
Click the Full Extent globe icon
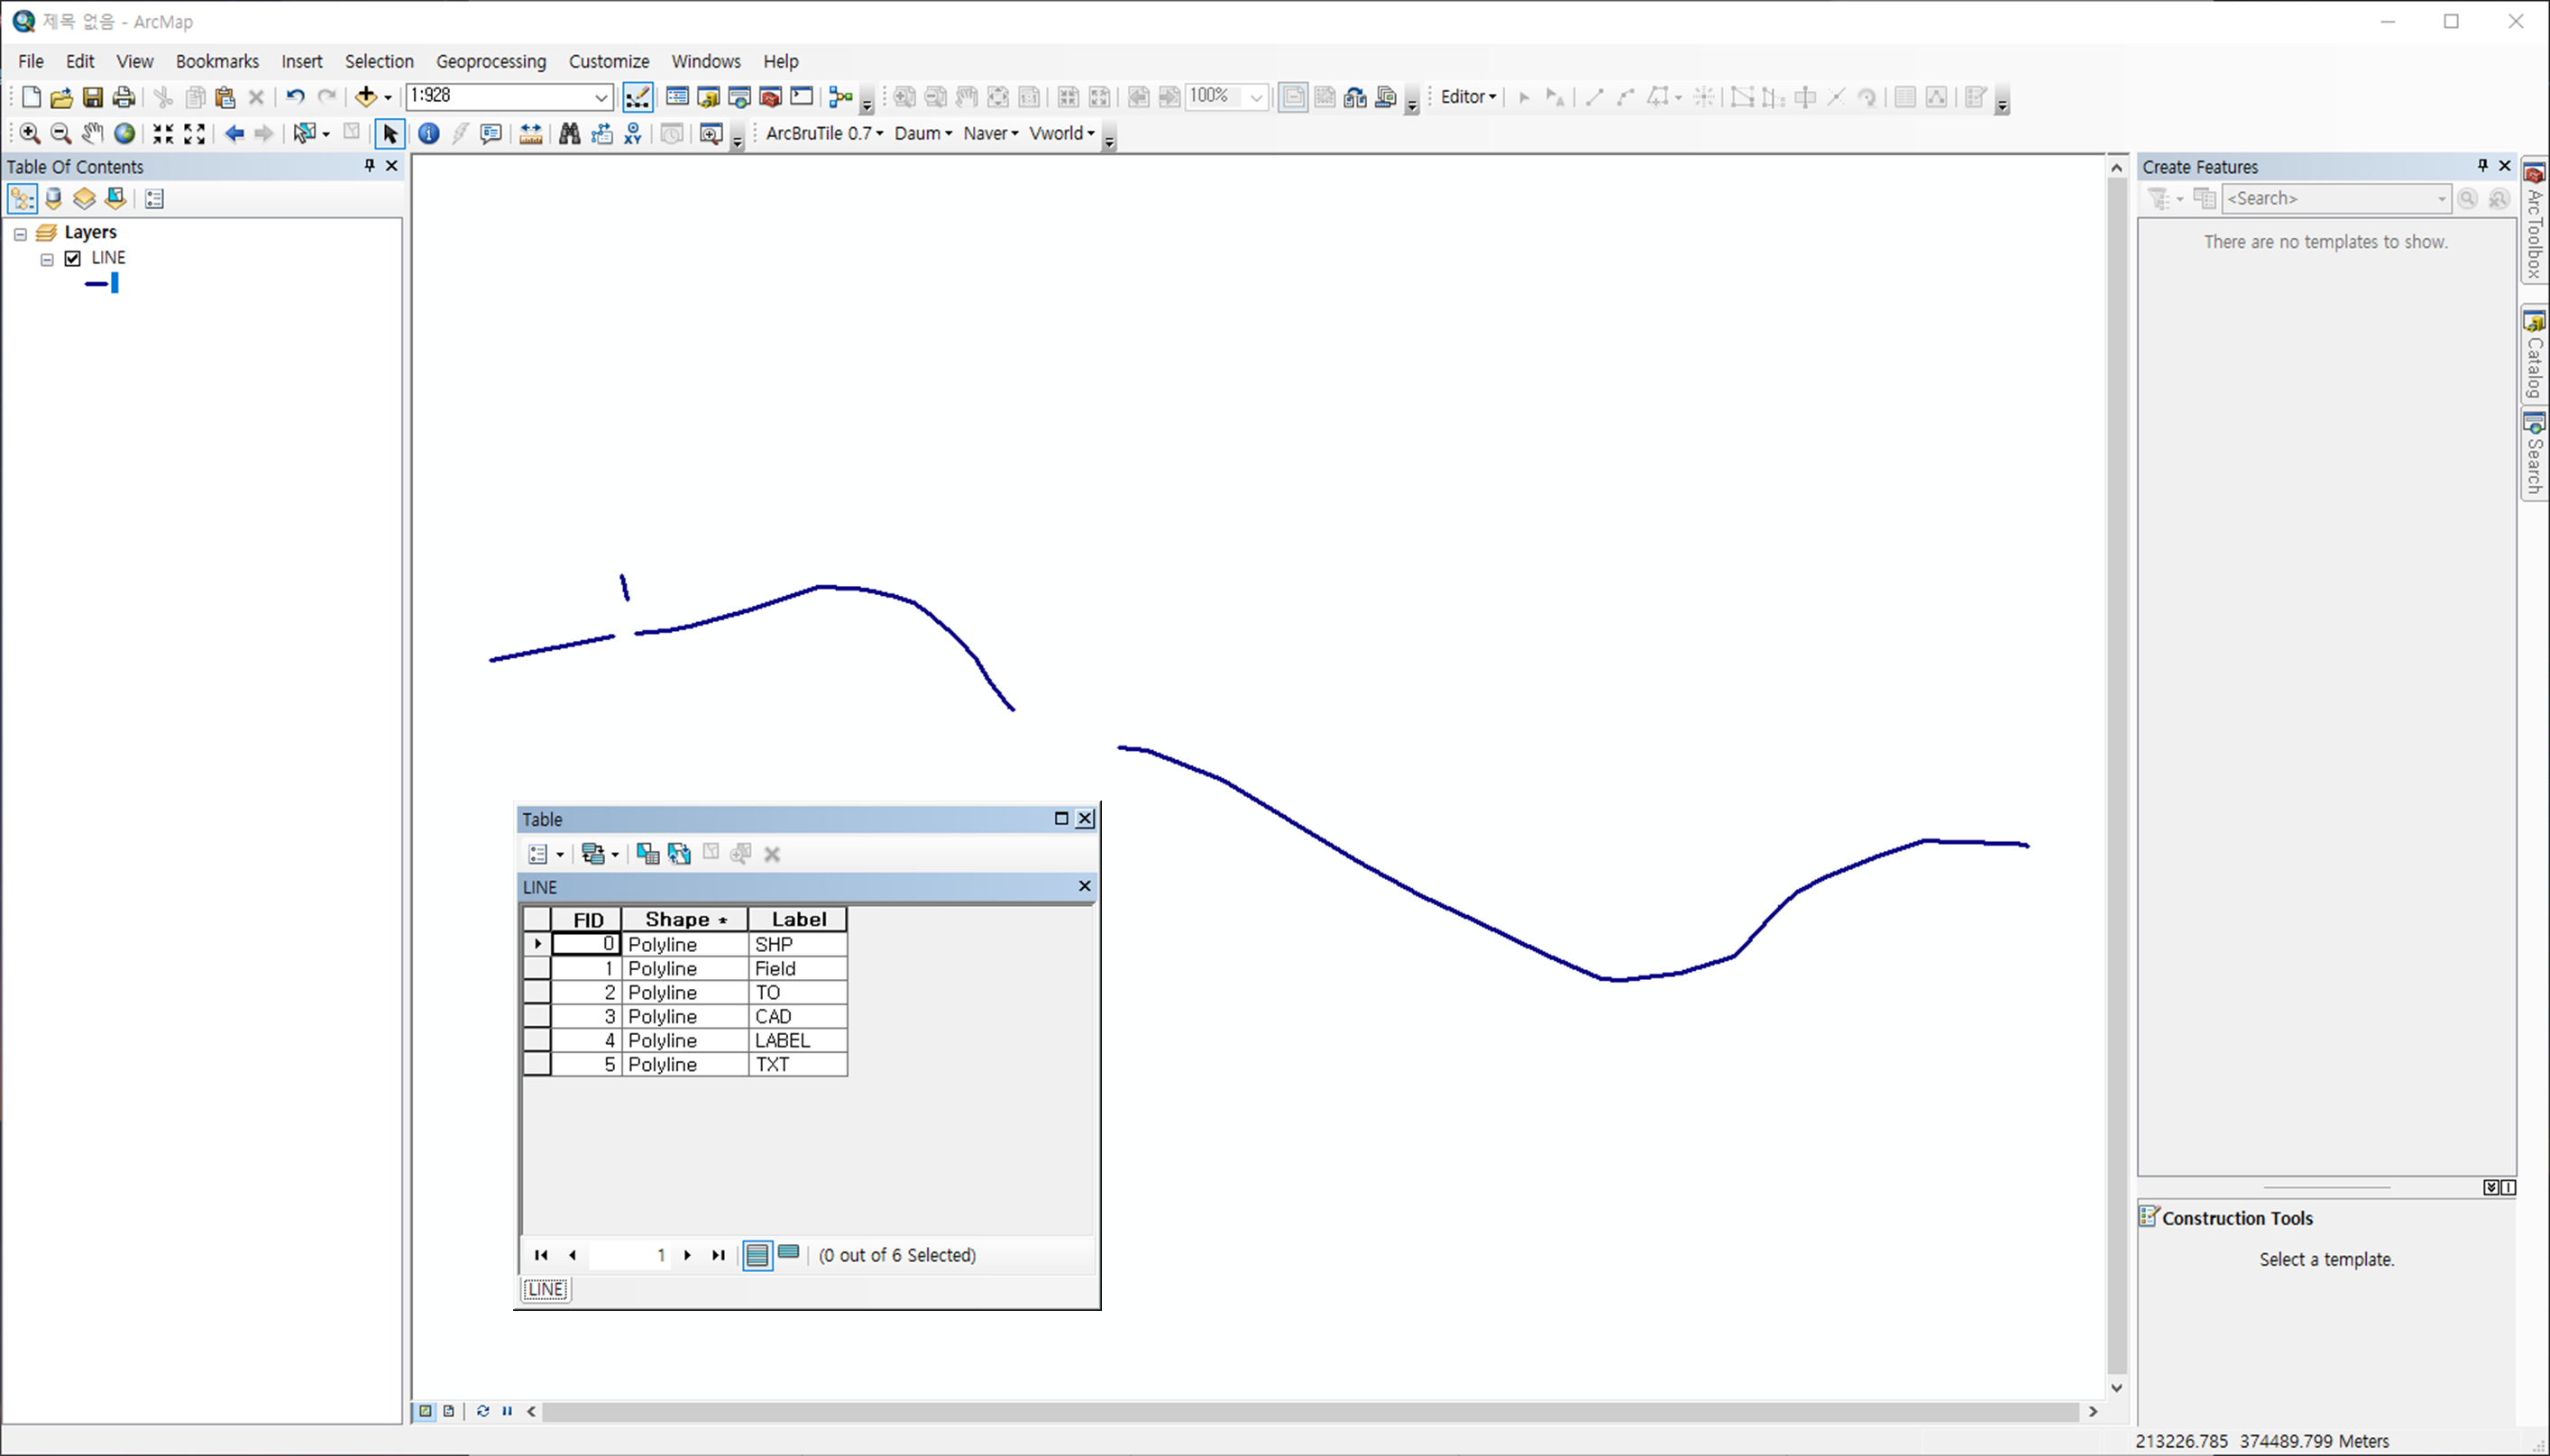coord(124,134)
